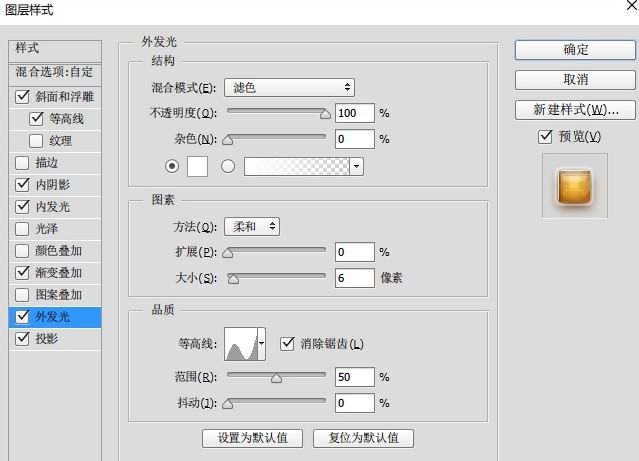Select the gradient radio button
Viewport: 639px width, 461px height.
point(228,166)
